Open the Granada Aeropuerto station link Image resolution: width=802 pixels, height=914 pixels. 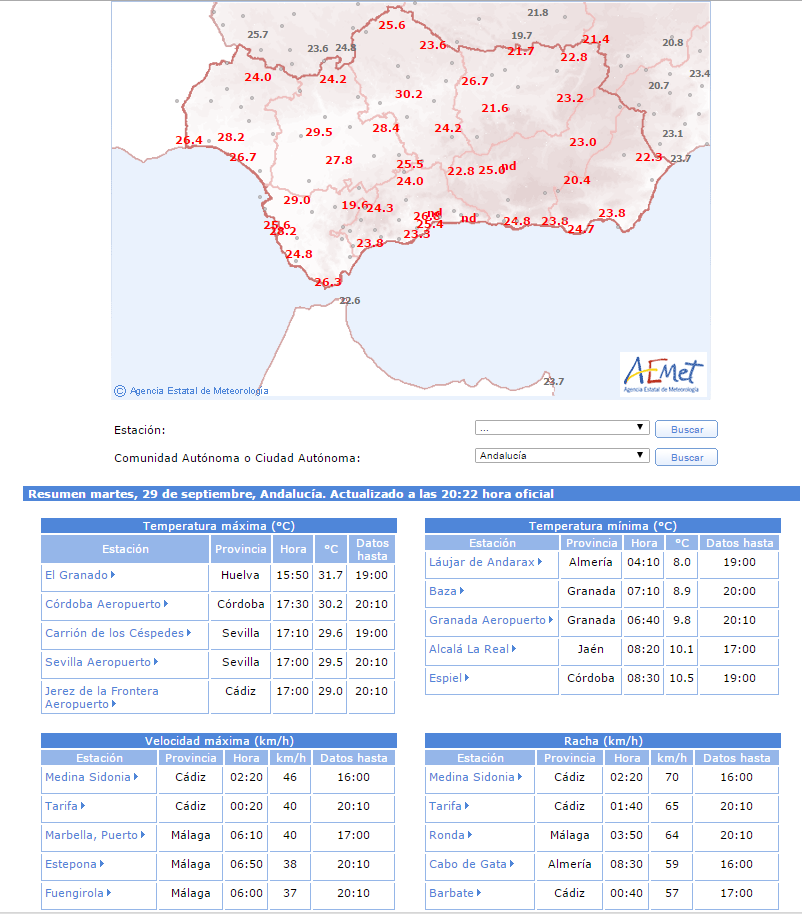[487, 620]
